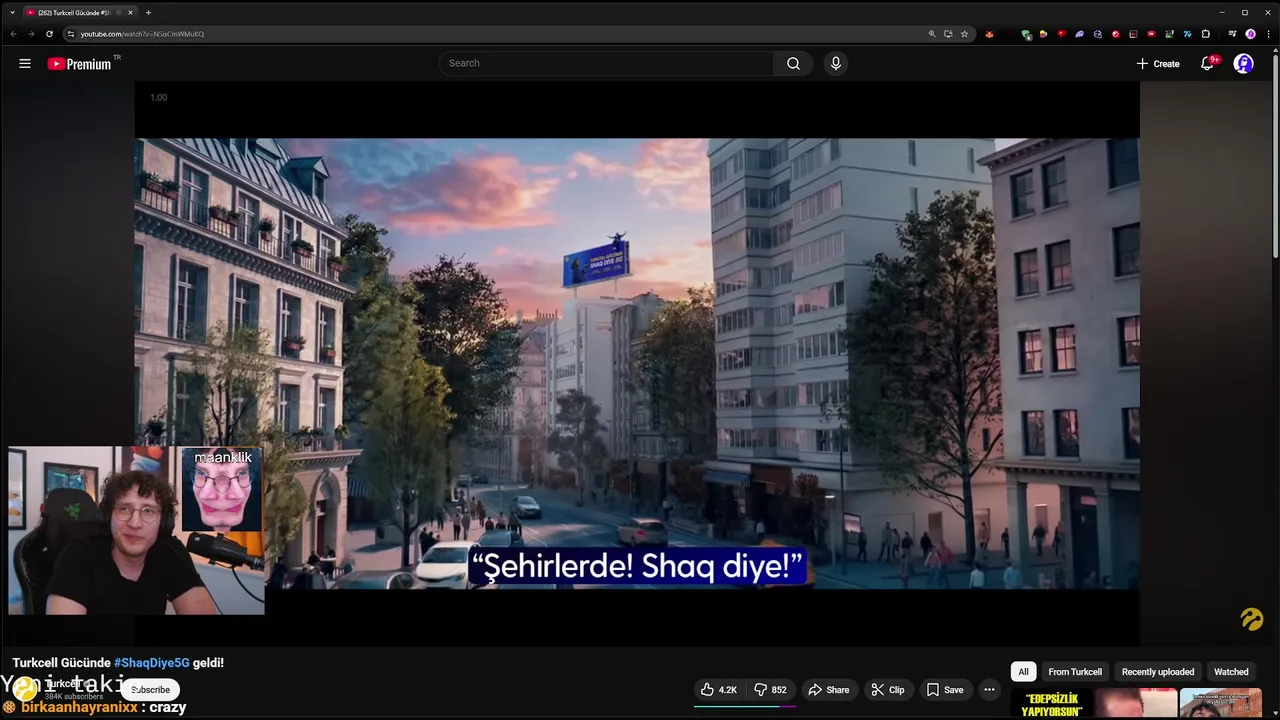Reload the current page
Image resolution: width=1280 pixels, height=720 pixels.
pos(49,34)
